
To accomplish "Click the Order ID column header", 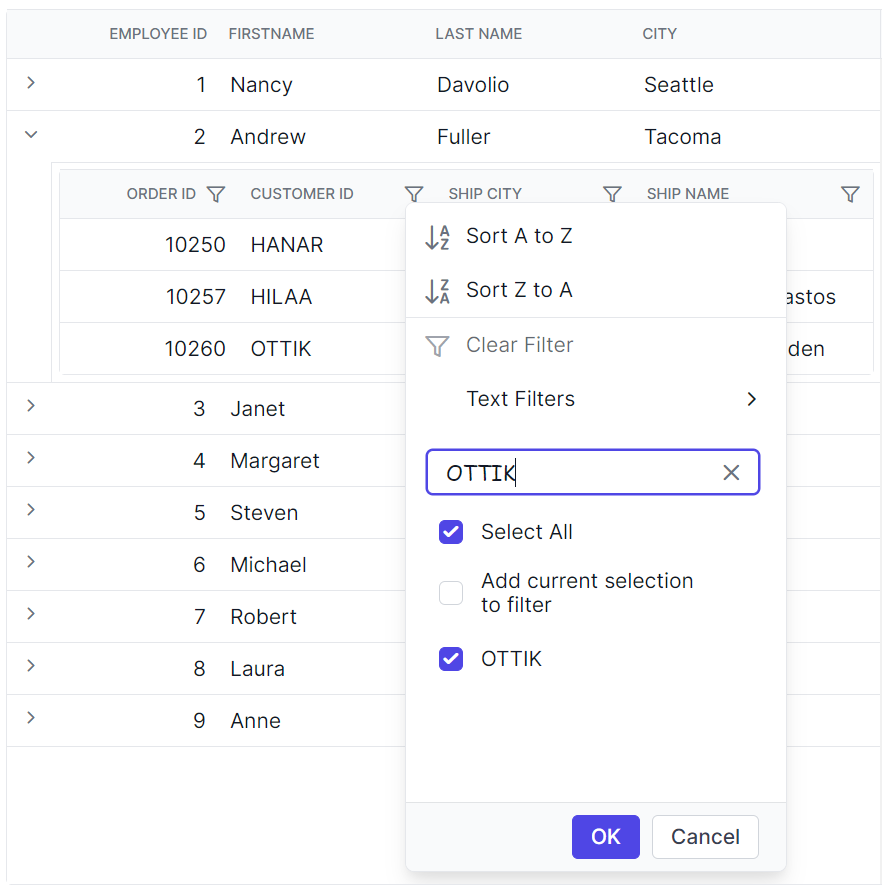I will [x=161, y=194].
